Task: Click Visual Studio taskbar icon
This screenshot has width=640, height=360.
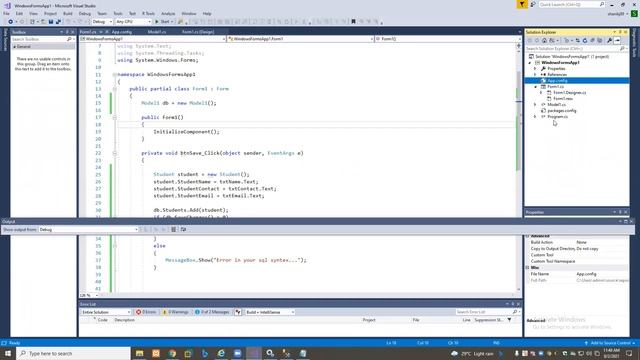Action: point(253,353)
